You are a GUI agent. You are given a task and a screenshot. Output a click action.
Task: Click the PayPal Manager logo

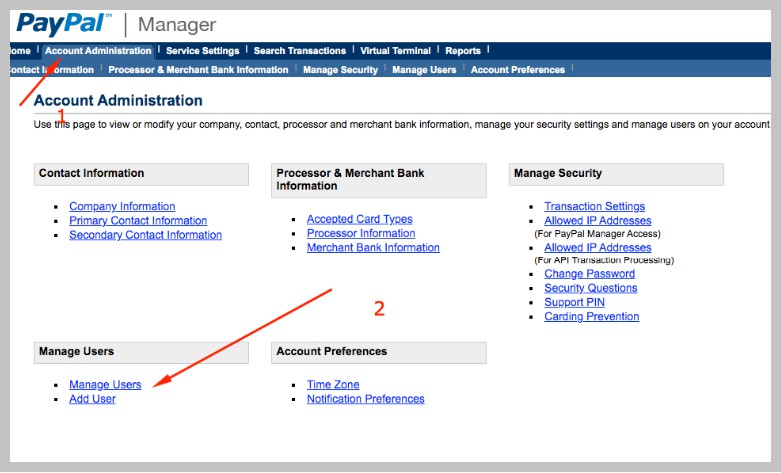[x=116, y=24]
